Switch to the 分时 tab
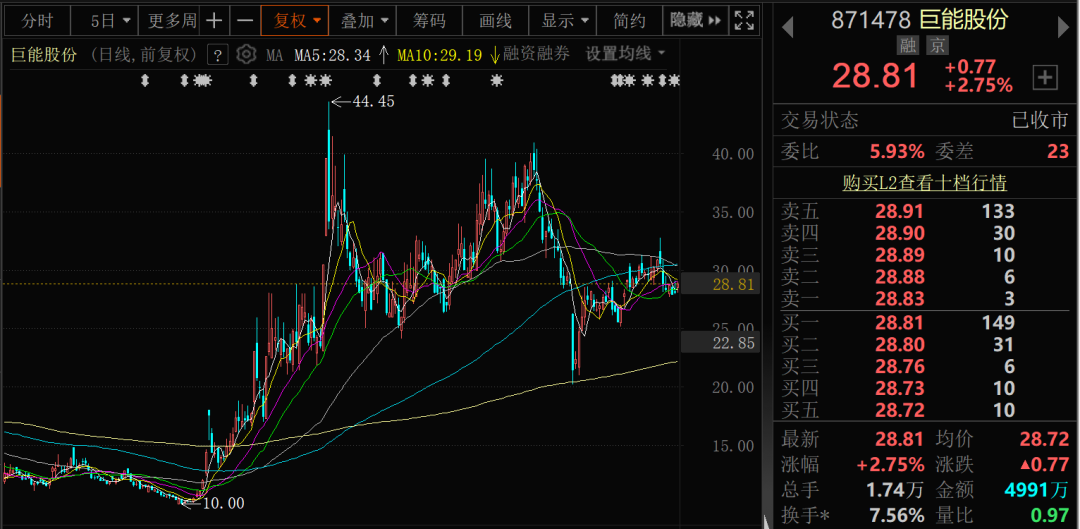Viewport: 1080px width, 529px height. (37, 21)
